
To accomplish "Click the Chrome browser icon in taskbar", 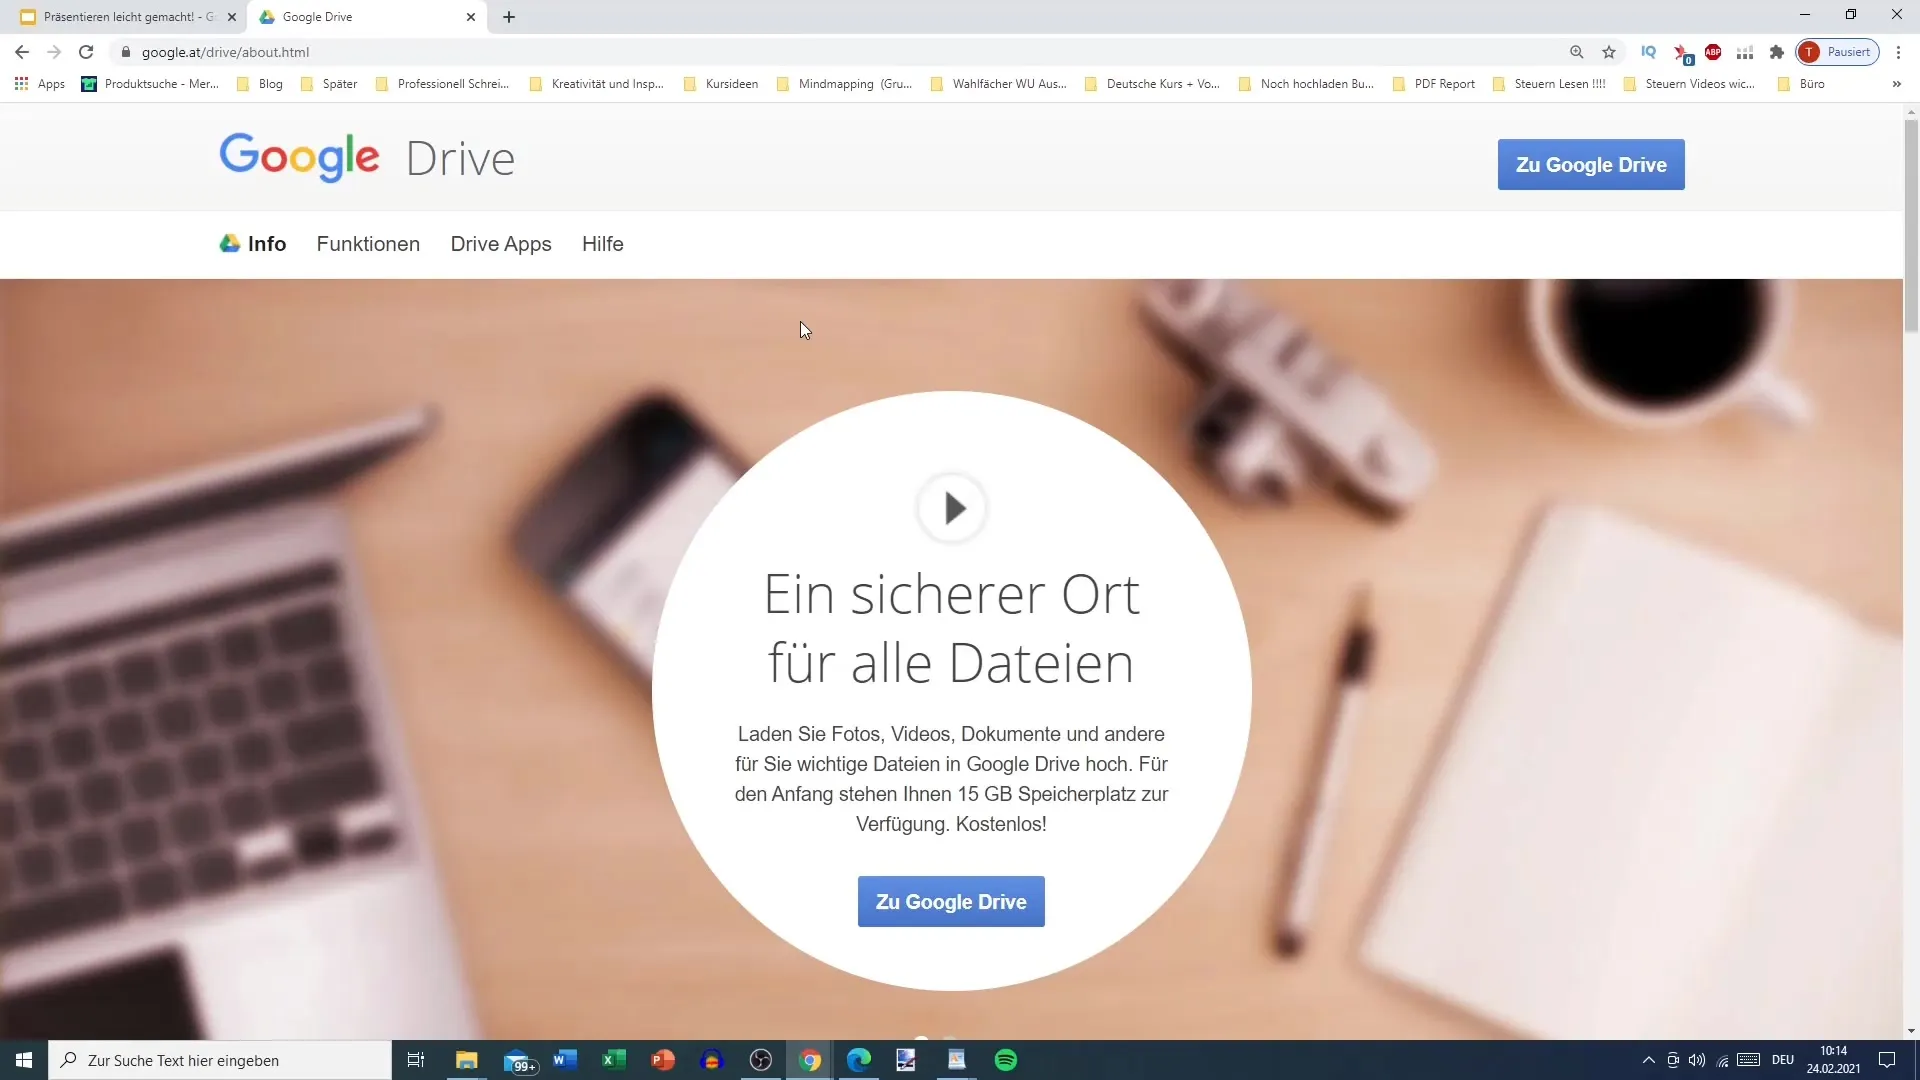I will coord(810,1060).
